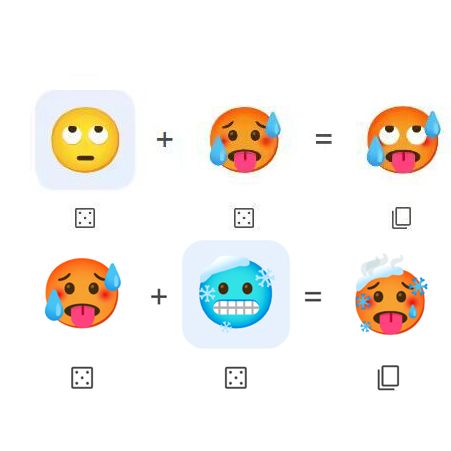
Task: Randomize the rolling eyes emoji with dice
Action: (85, 218)
